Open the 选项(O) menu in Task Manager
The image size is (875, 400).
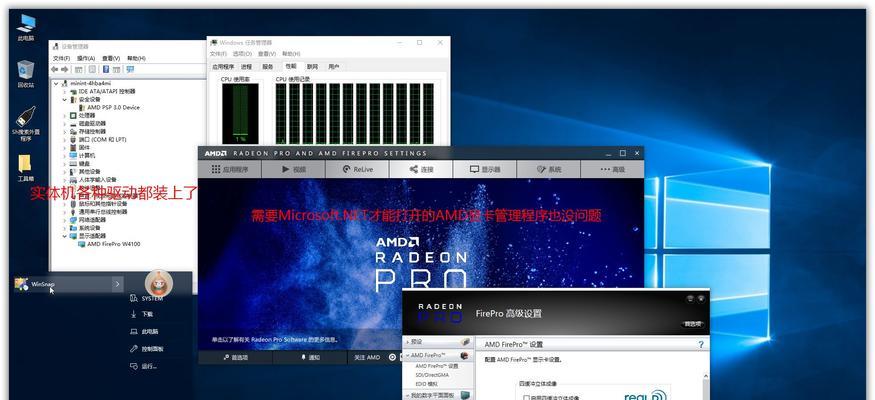coord(242,54)
